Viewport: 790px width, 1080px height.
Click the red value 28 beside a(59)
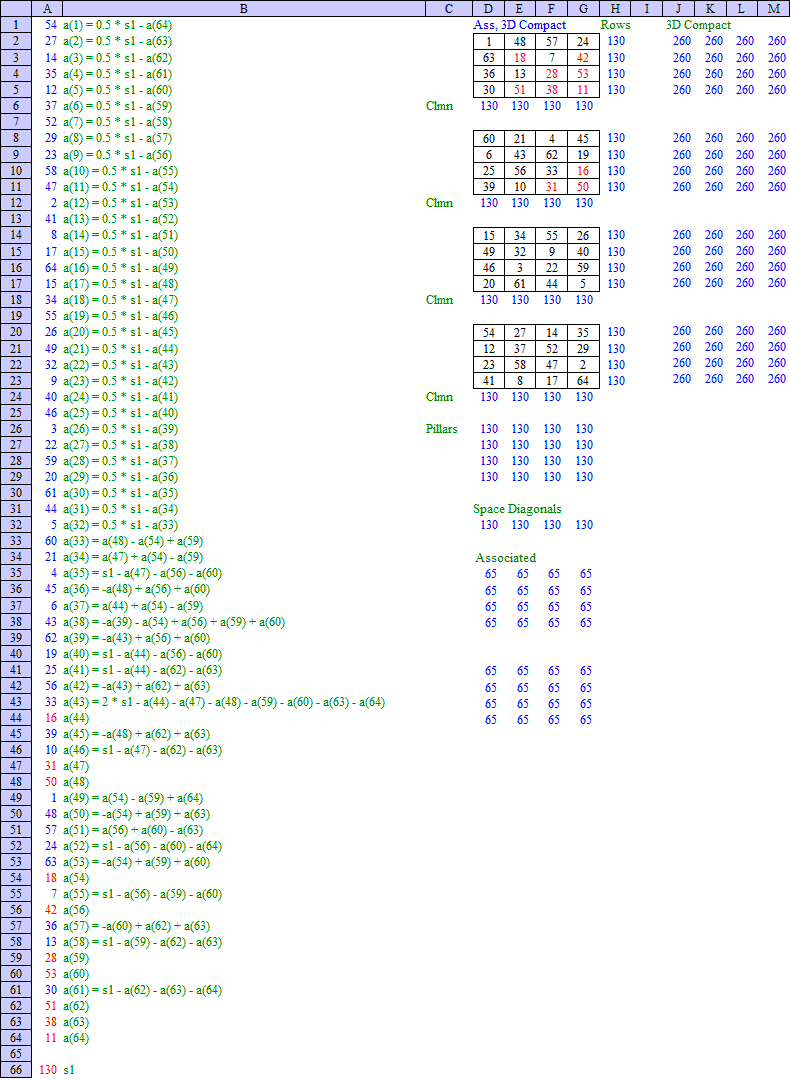coord(51,958)
